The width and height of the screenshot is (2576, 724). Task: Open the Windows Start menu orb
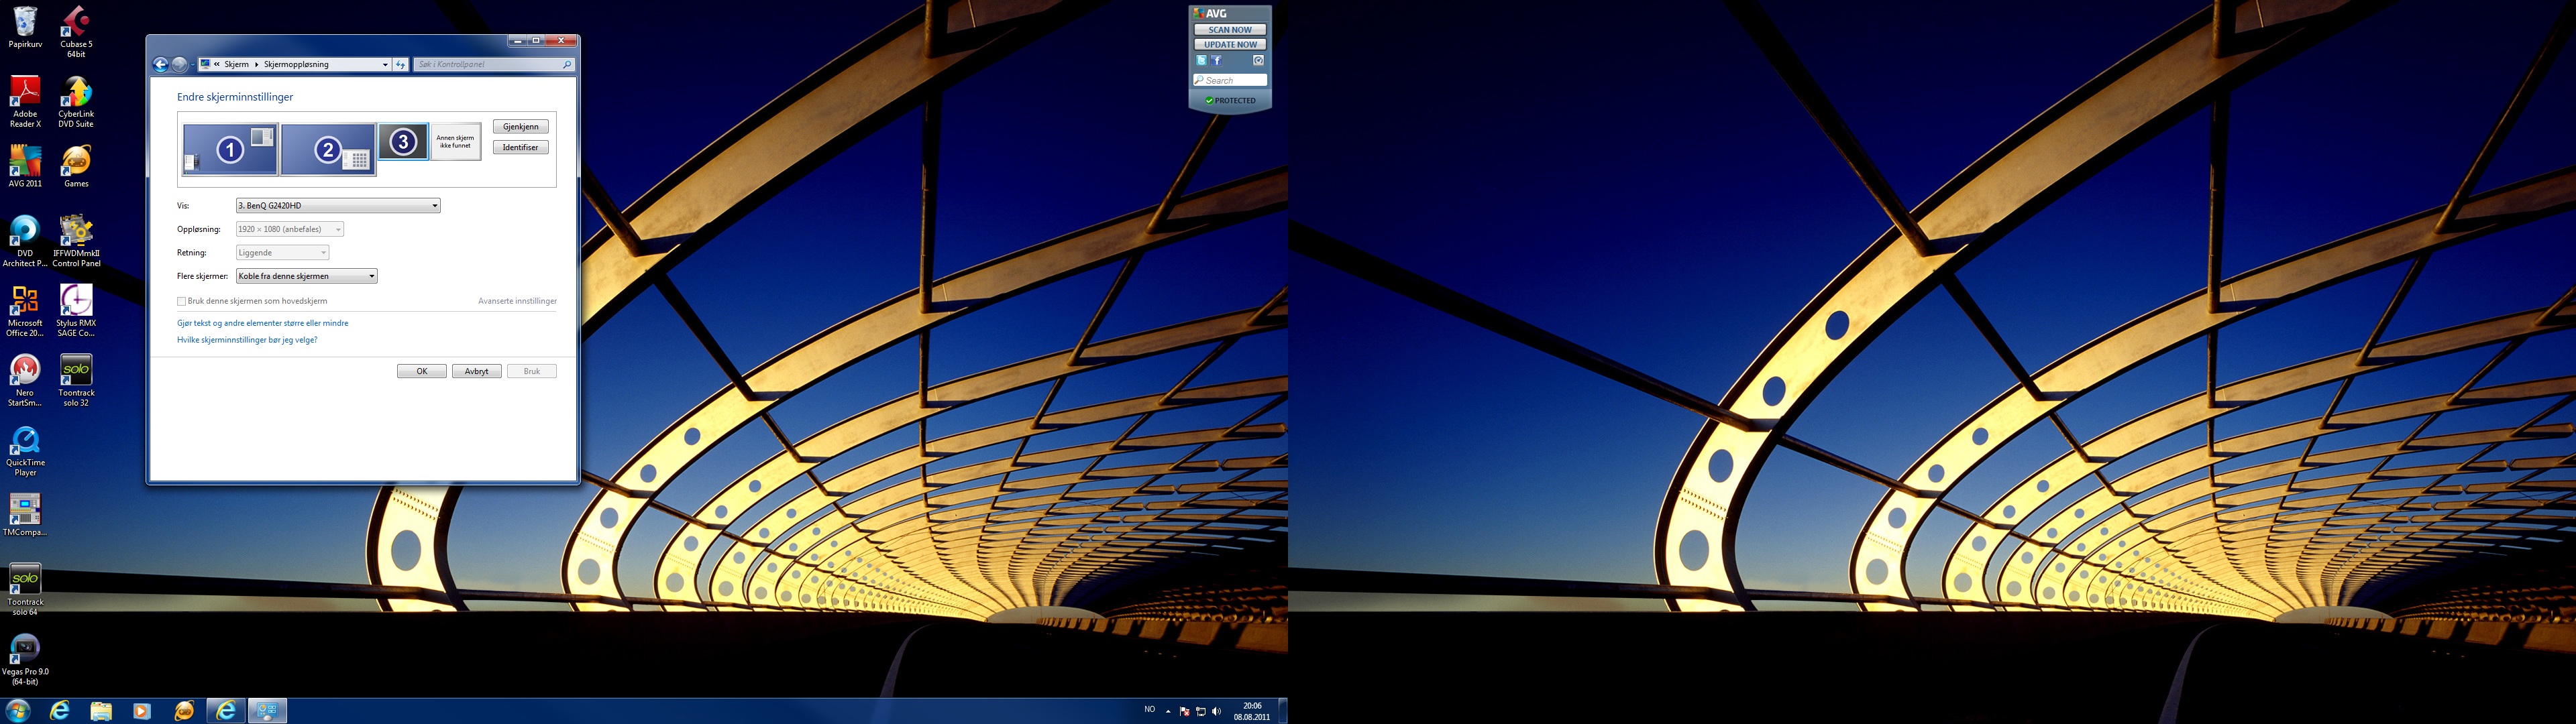coord(18,711)
